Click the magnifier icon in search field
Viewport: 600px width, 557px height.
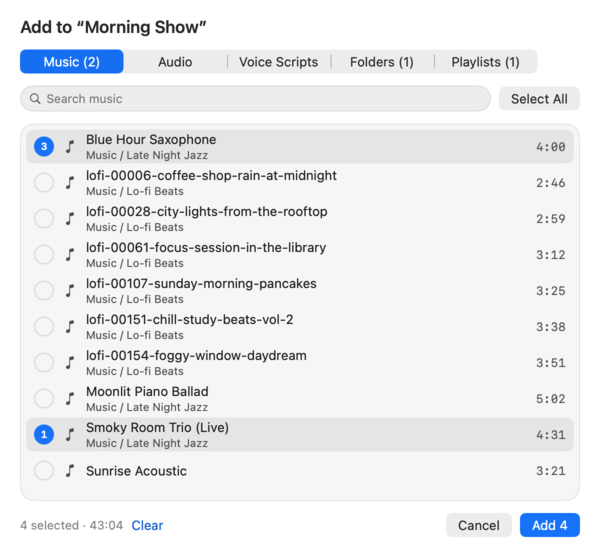(x=35, y=99)
